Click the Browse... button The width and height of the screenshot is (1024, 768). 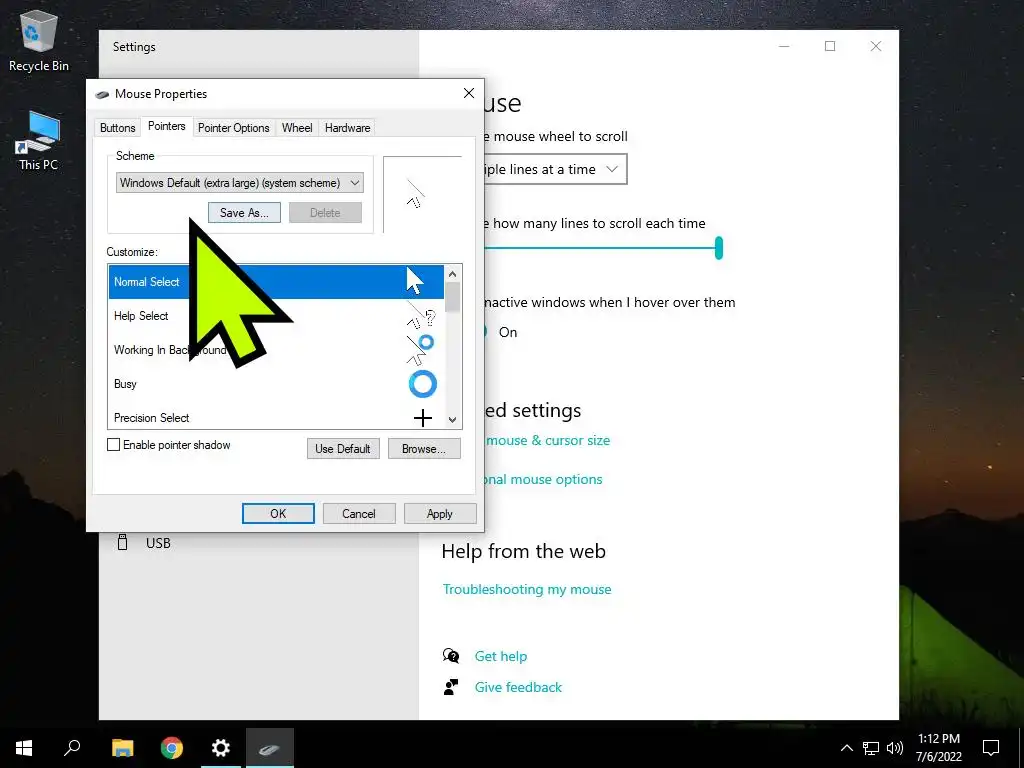(x=424, y=449)
